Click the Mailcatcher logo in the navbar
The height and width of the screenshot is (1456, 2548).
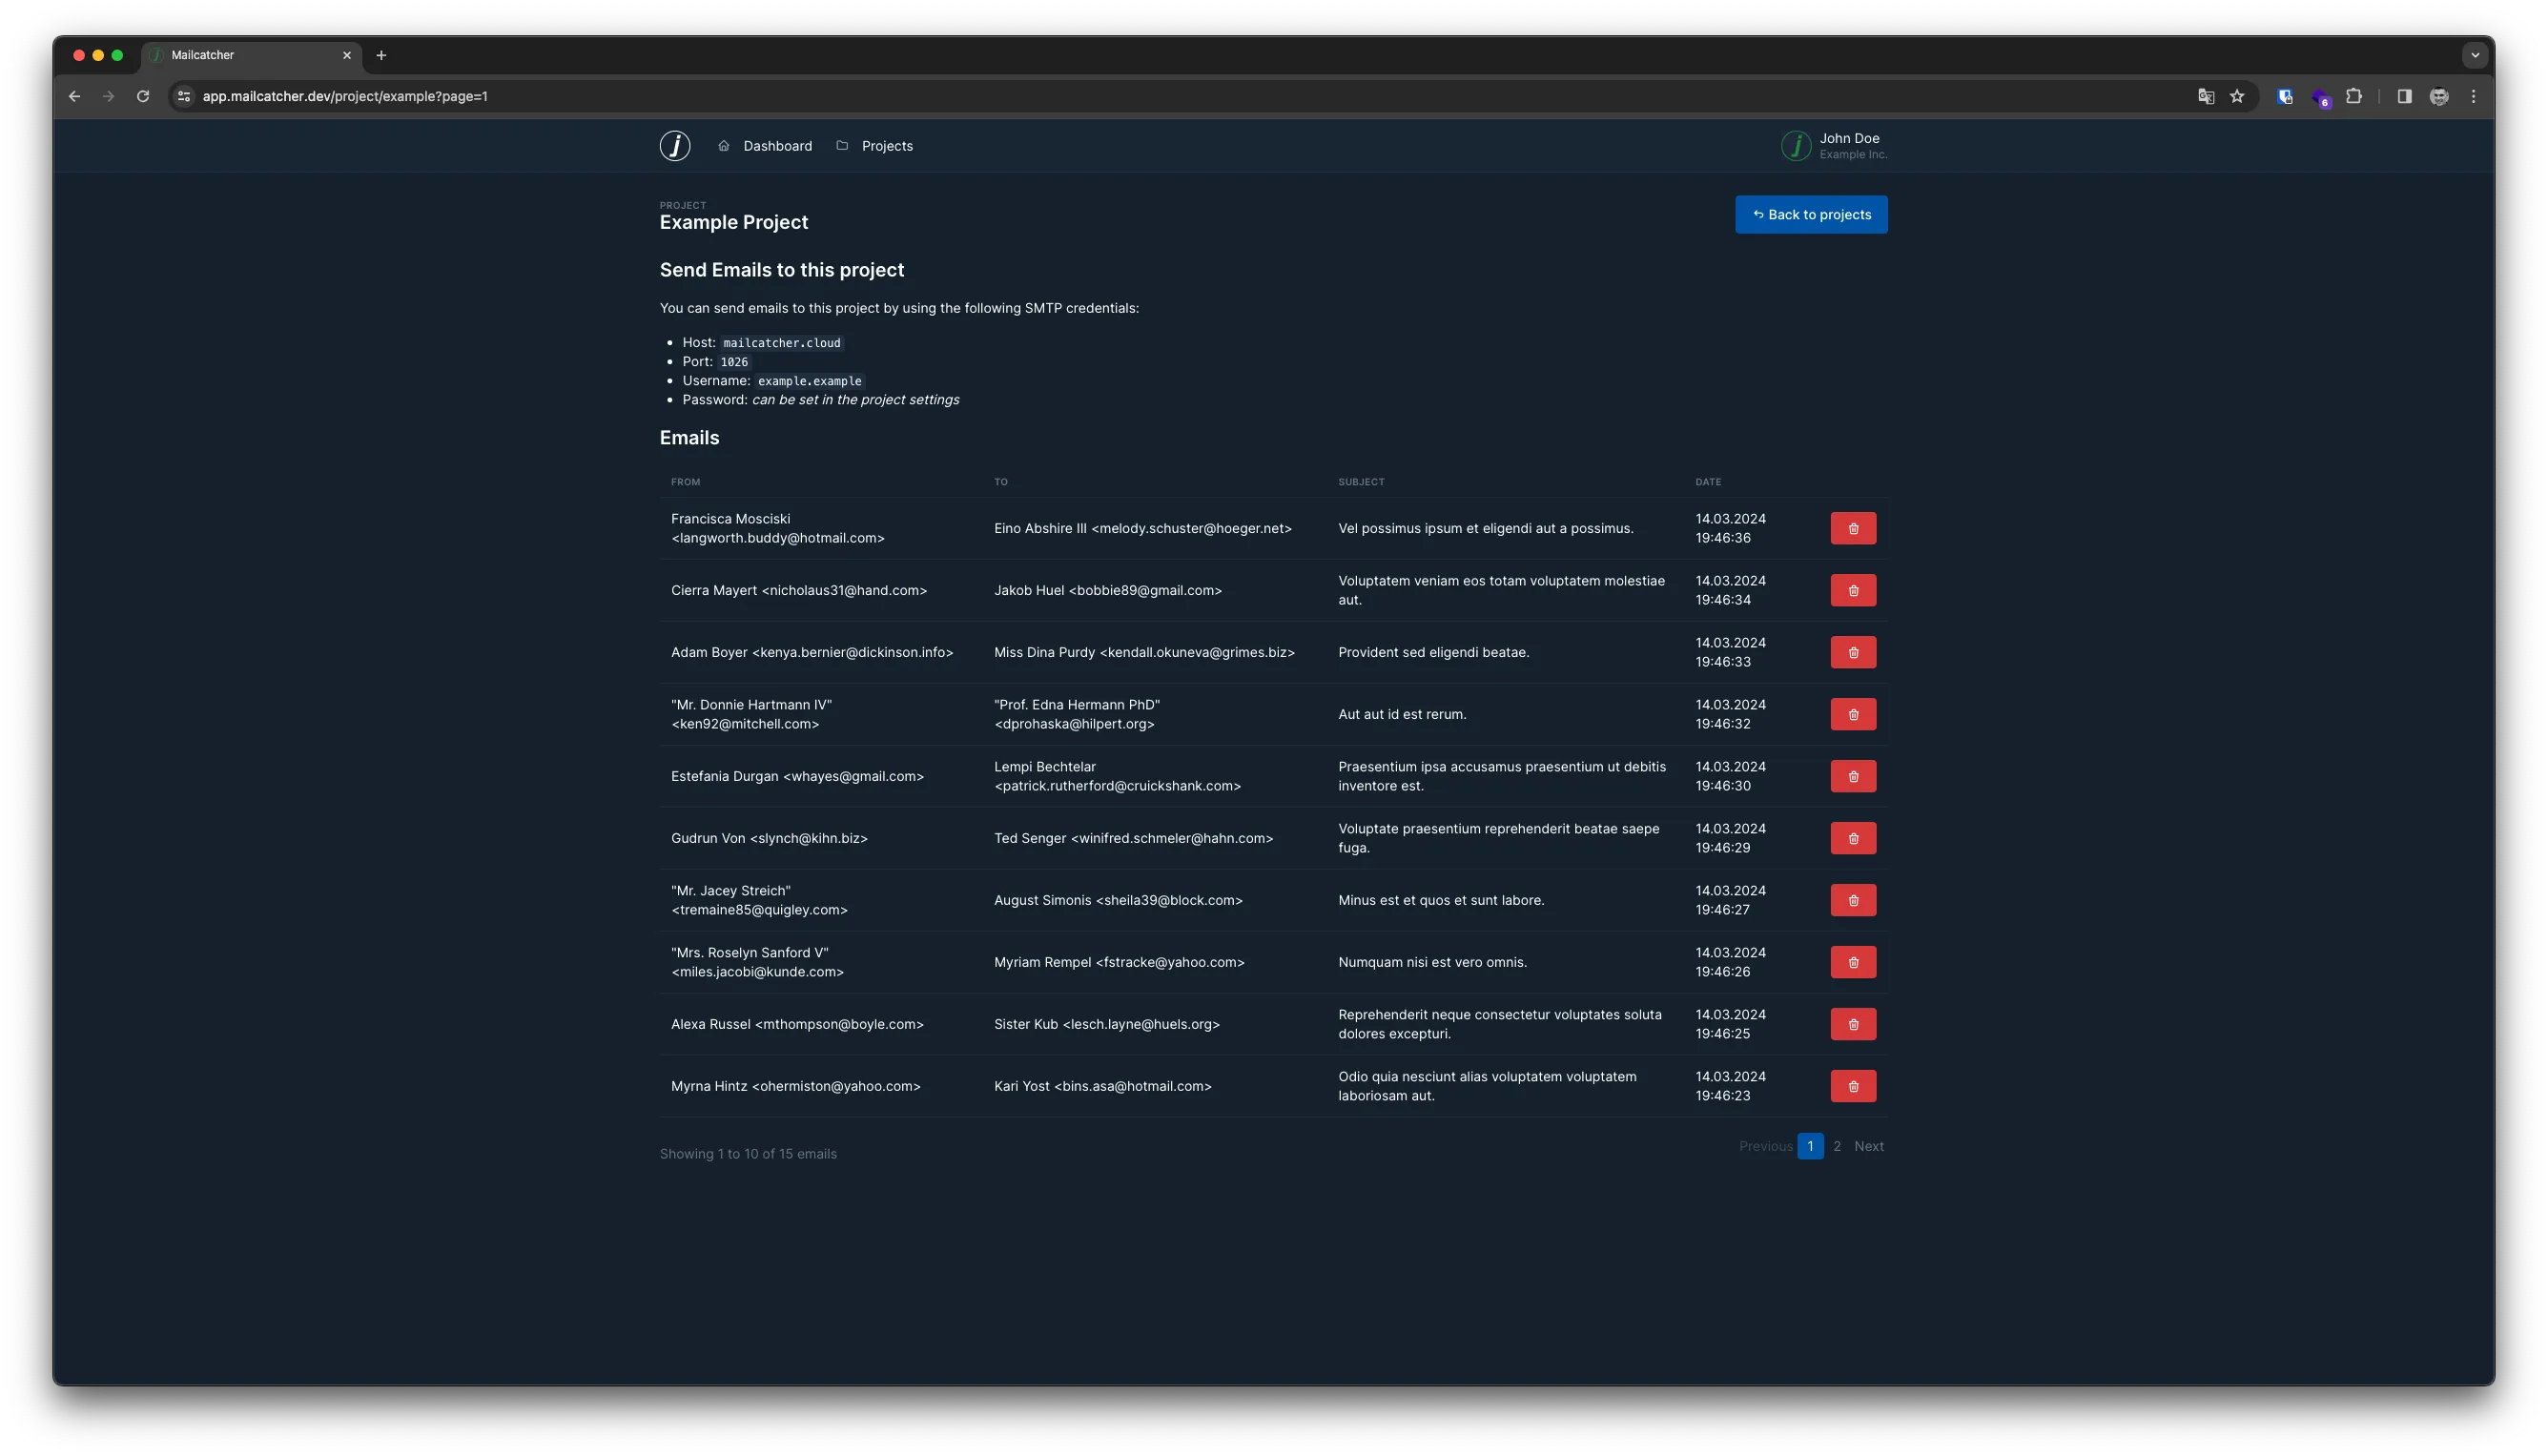pyautogui.click(x=675, y=146)
